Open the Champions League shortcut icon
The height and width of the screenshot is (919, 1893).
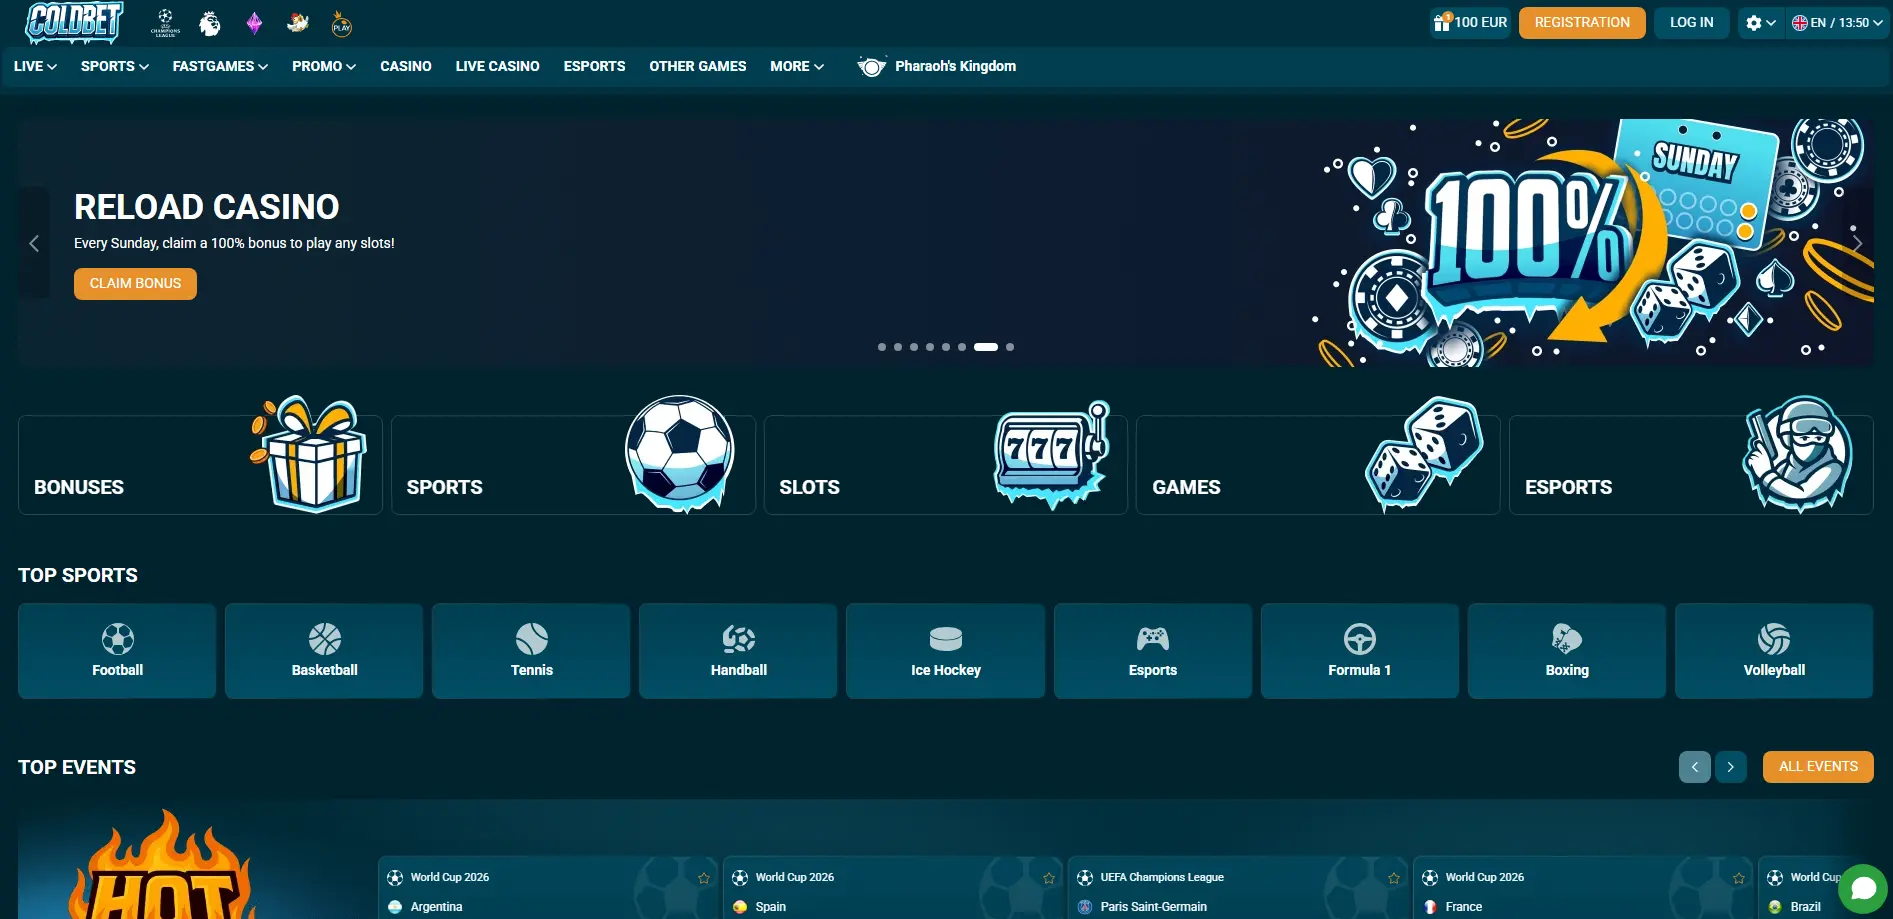click(165, 23)
